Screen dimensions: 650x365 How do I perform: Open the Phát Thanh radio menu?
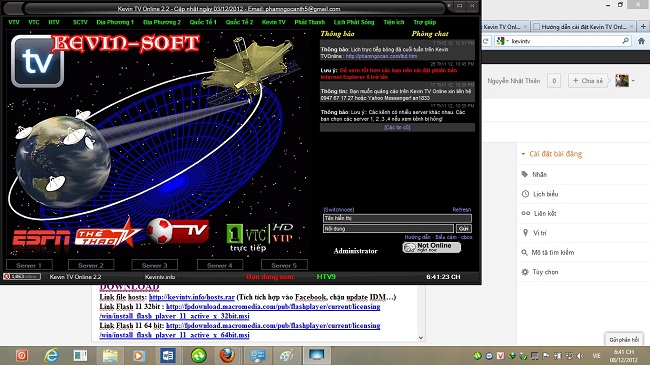point(310,22)
